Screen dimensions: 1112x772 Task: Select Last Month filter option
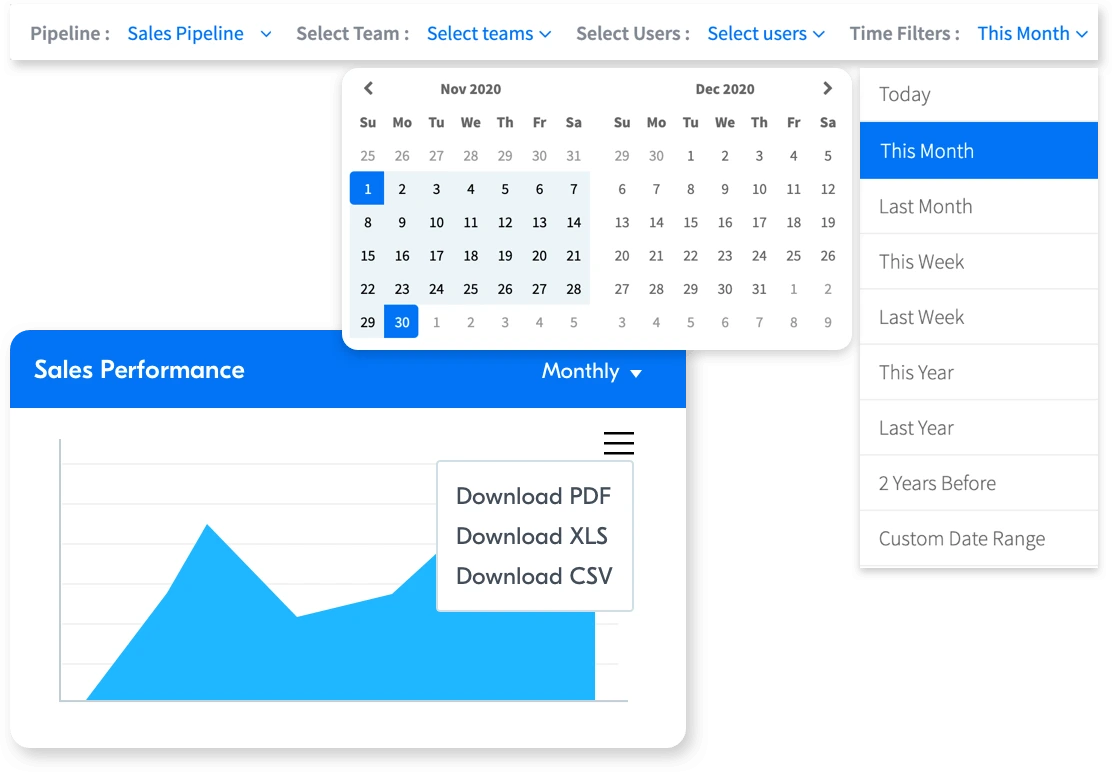pyautogui.click(x=979, y=206)
